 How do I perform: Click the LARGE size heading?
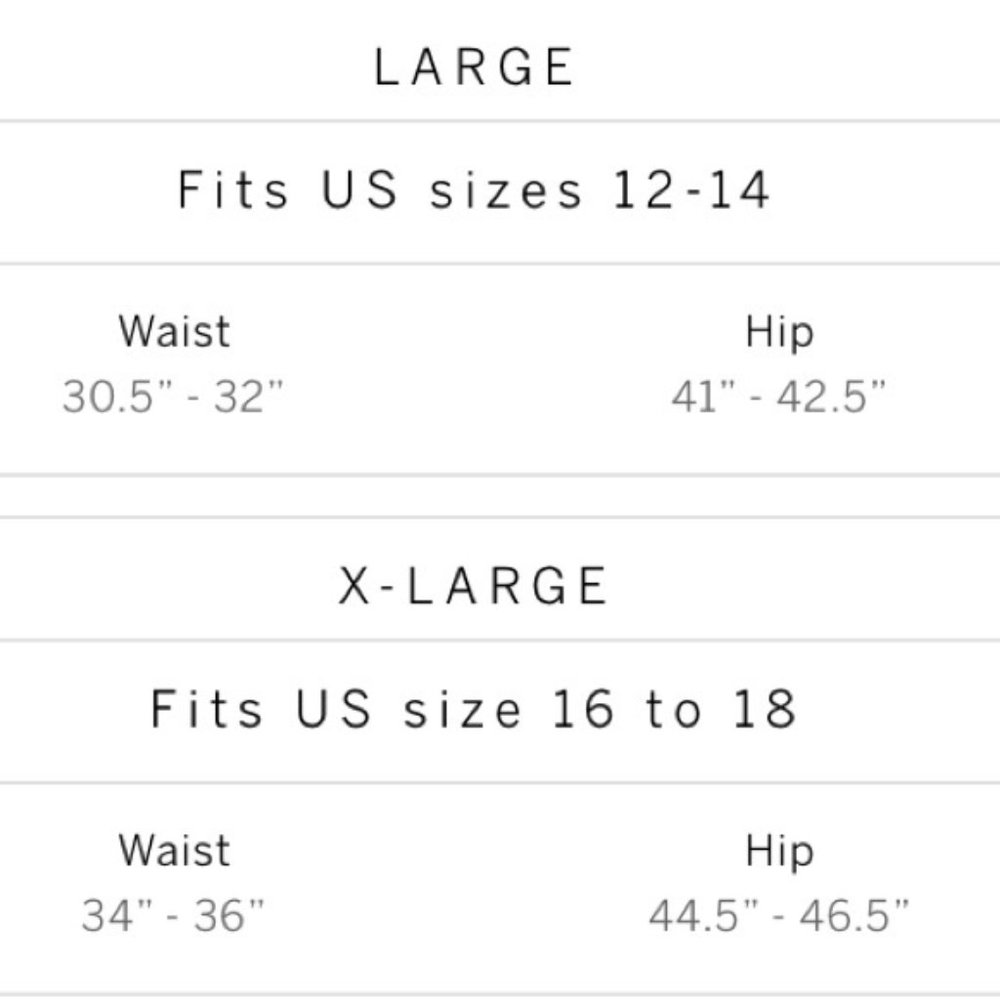(474, 68)
